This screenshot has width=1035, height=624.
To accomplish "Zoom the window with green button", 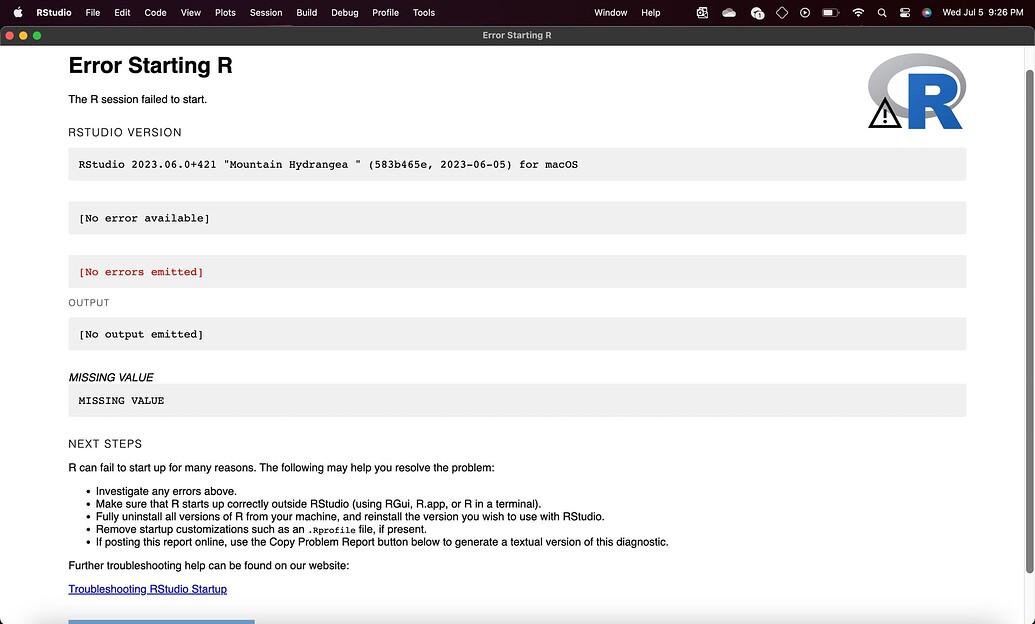I will tap(37, 36).
